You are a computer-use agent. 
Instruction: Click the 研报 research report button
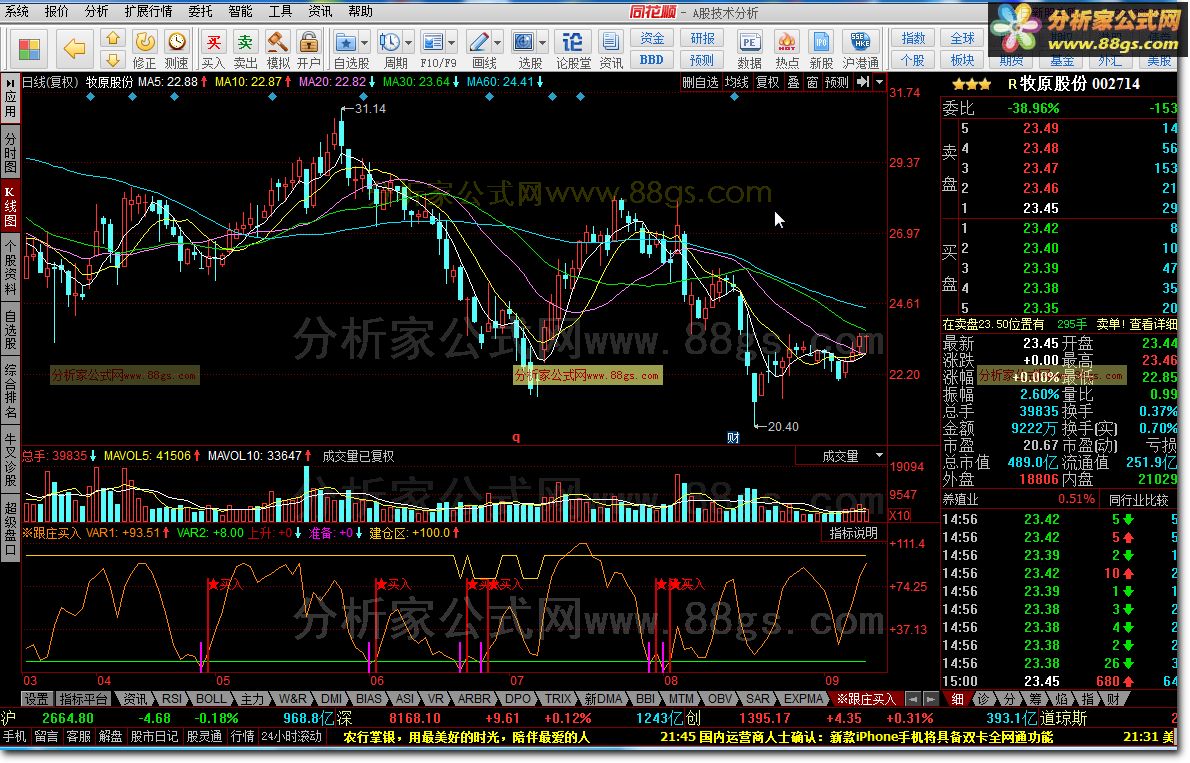point(702,38)
